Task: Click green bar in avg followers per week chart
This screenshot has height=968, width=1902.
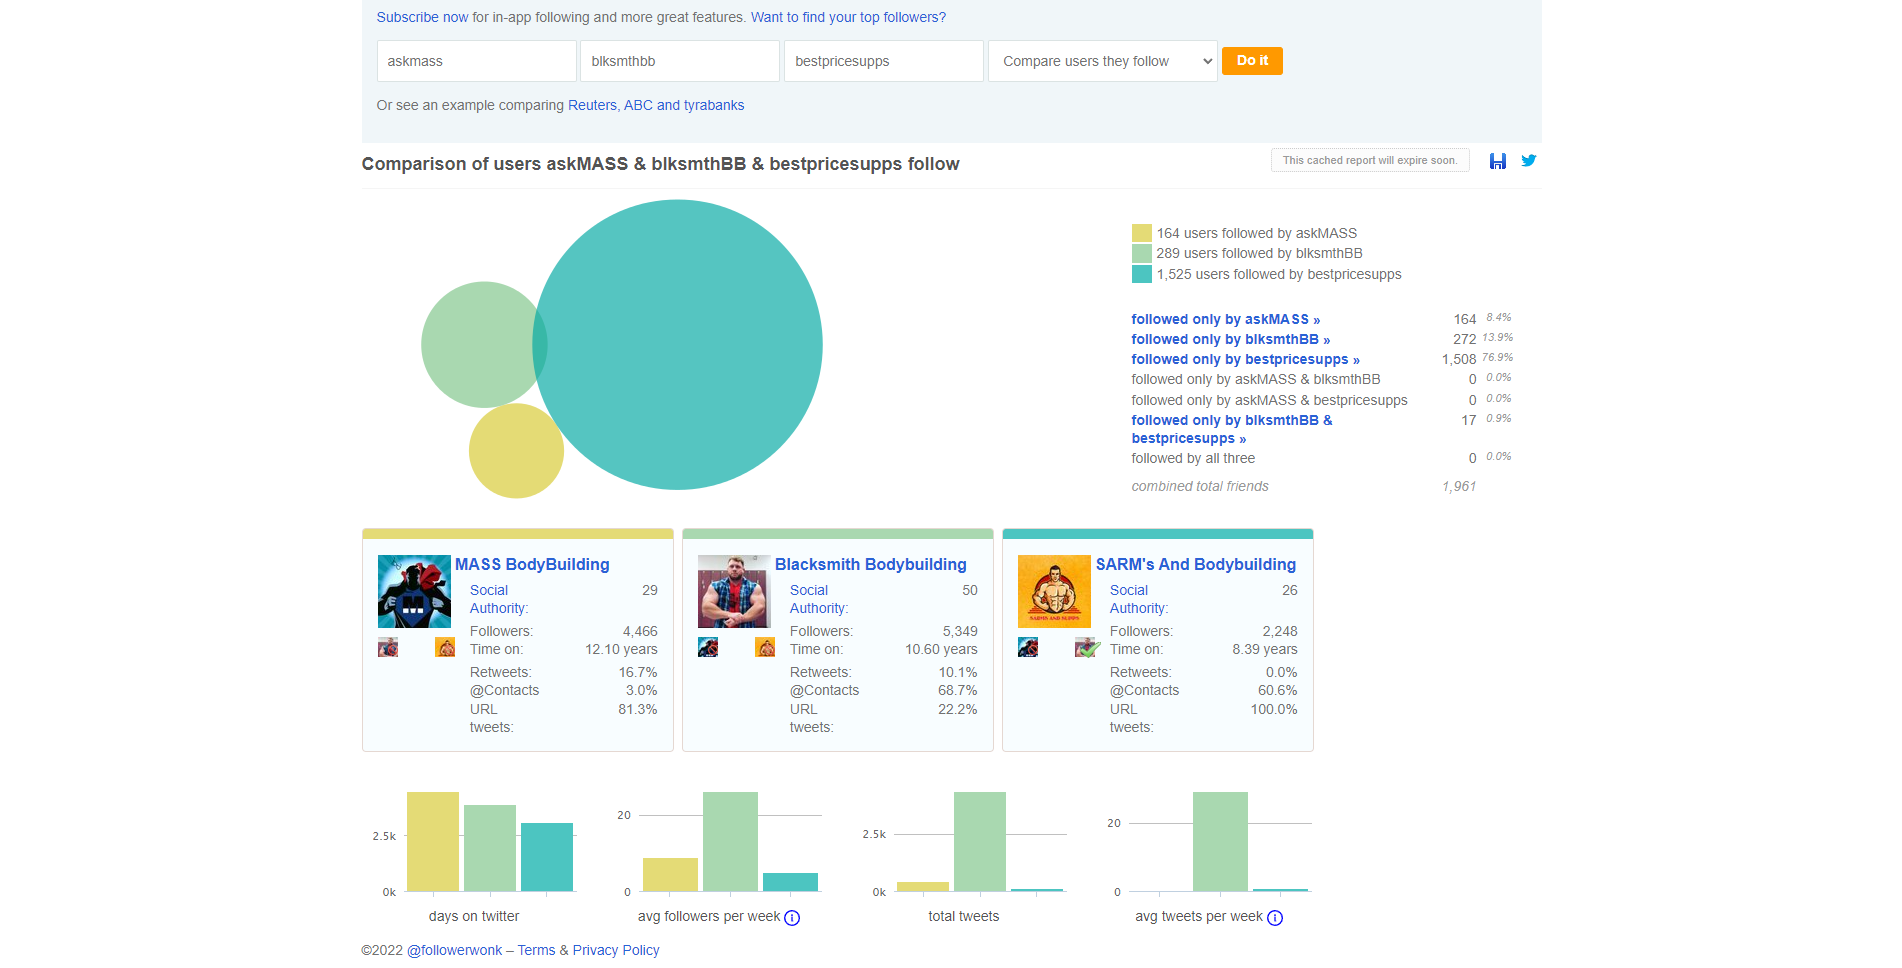Action: [x=730, y=841]
